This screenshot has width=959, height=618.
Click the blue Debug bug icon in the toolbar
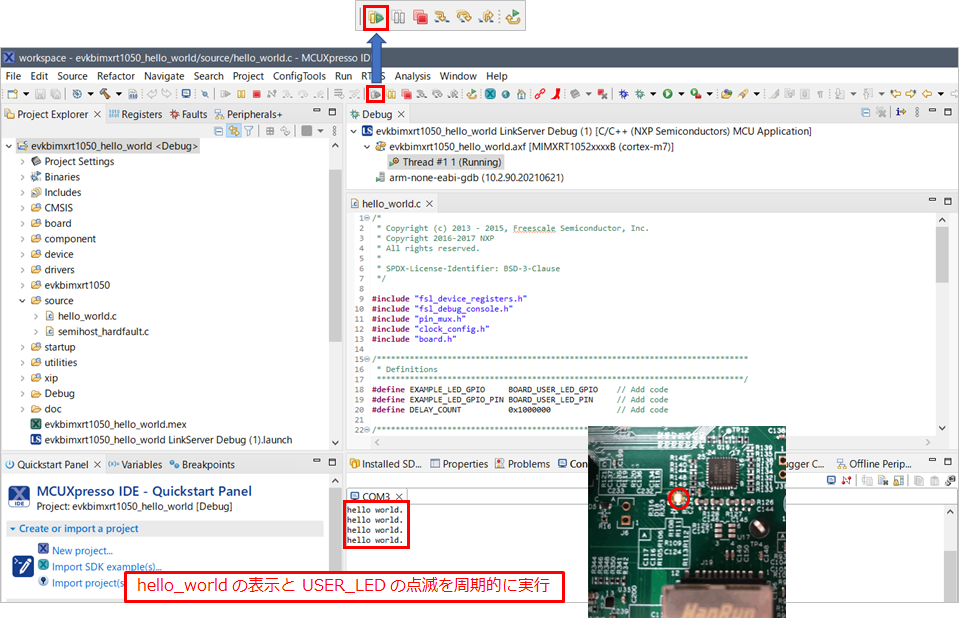(623, 94)
